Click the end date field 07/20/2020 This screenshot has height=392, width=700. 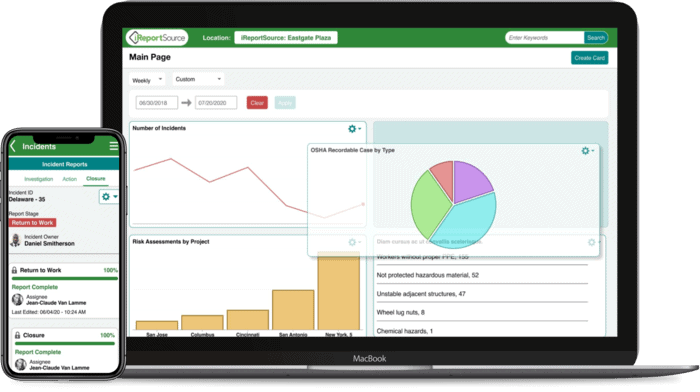coord(216,103)
